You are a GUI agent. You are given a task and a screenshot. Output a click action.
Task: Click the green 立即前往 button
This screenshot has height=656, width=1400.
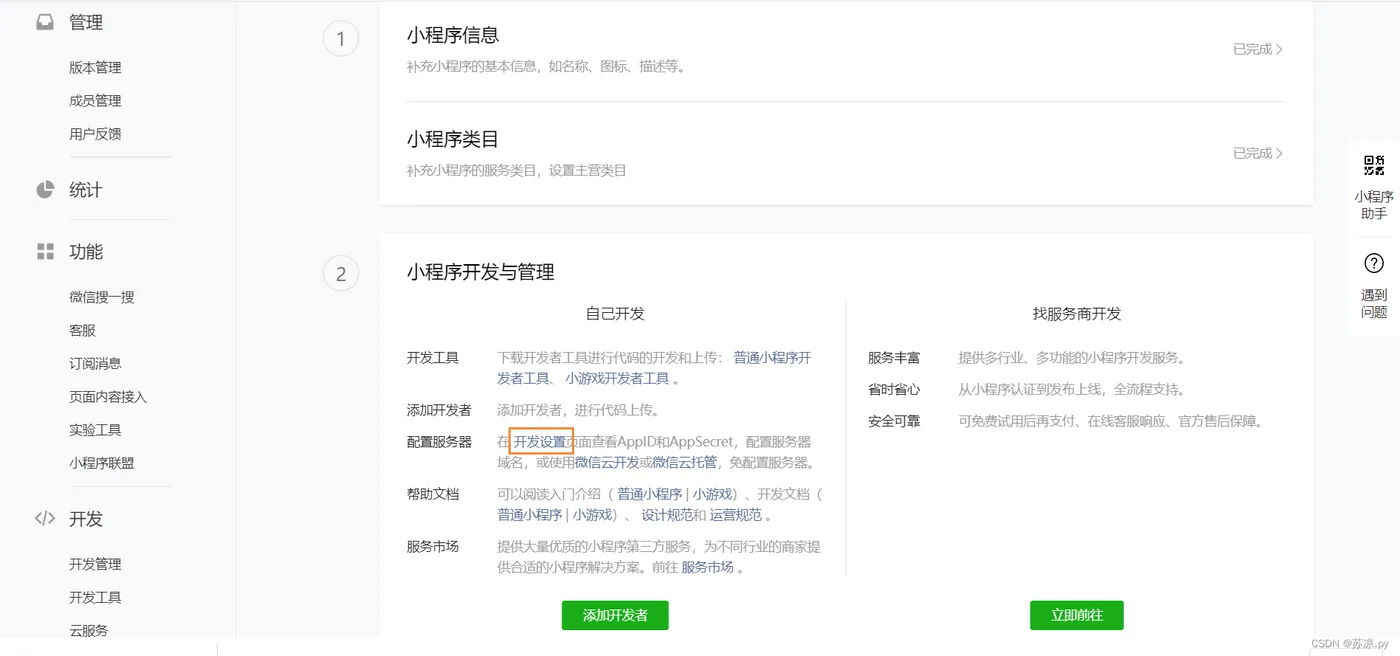click(1077, 615)
